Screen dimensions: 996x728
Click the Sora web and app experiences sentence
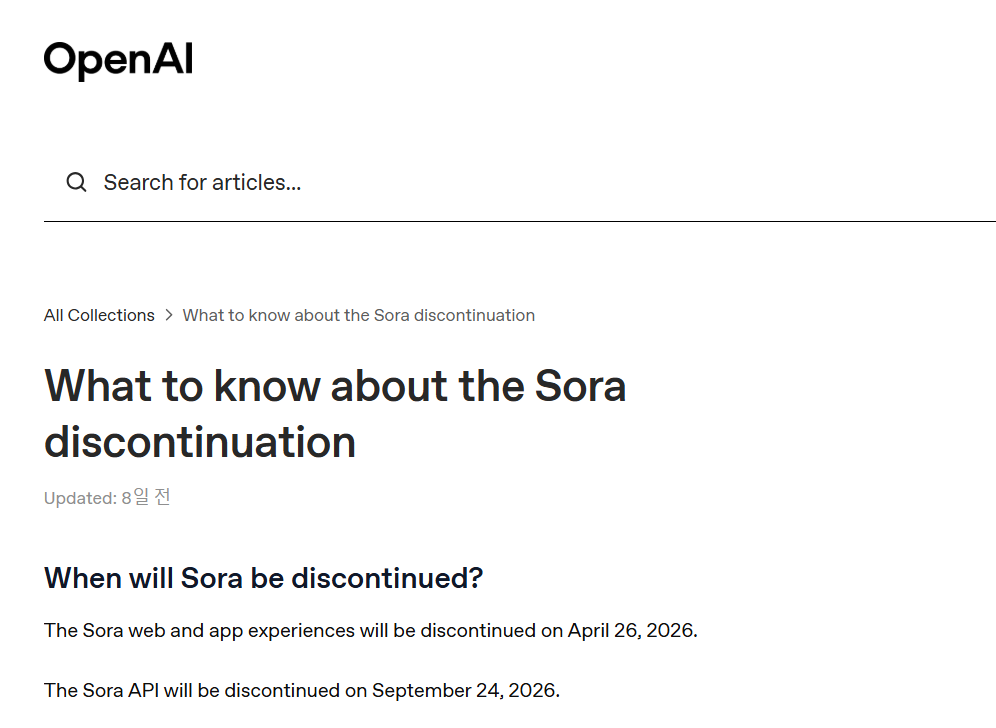pos(370,630)
